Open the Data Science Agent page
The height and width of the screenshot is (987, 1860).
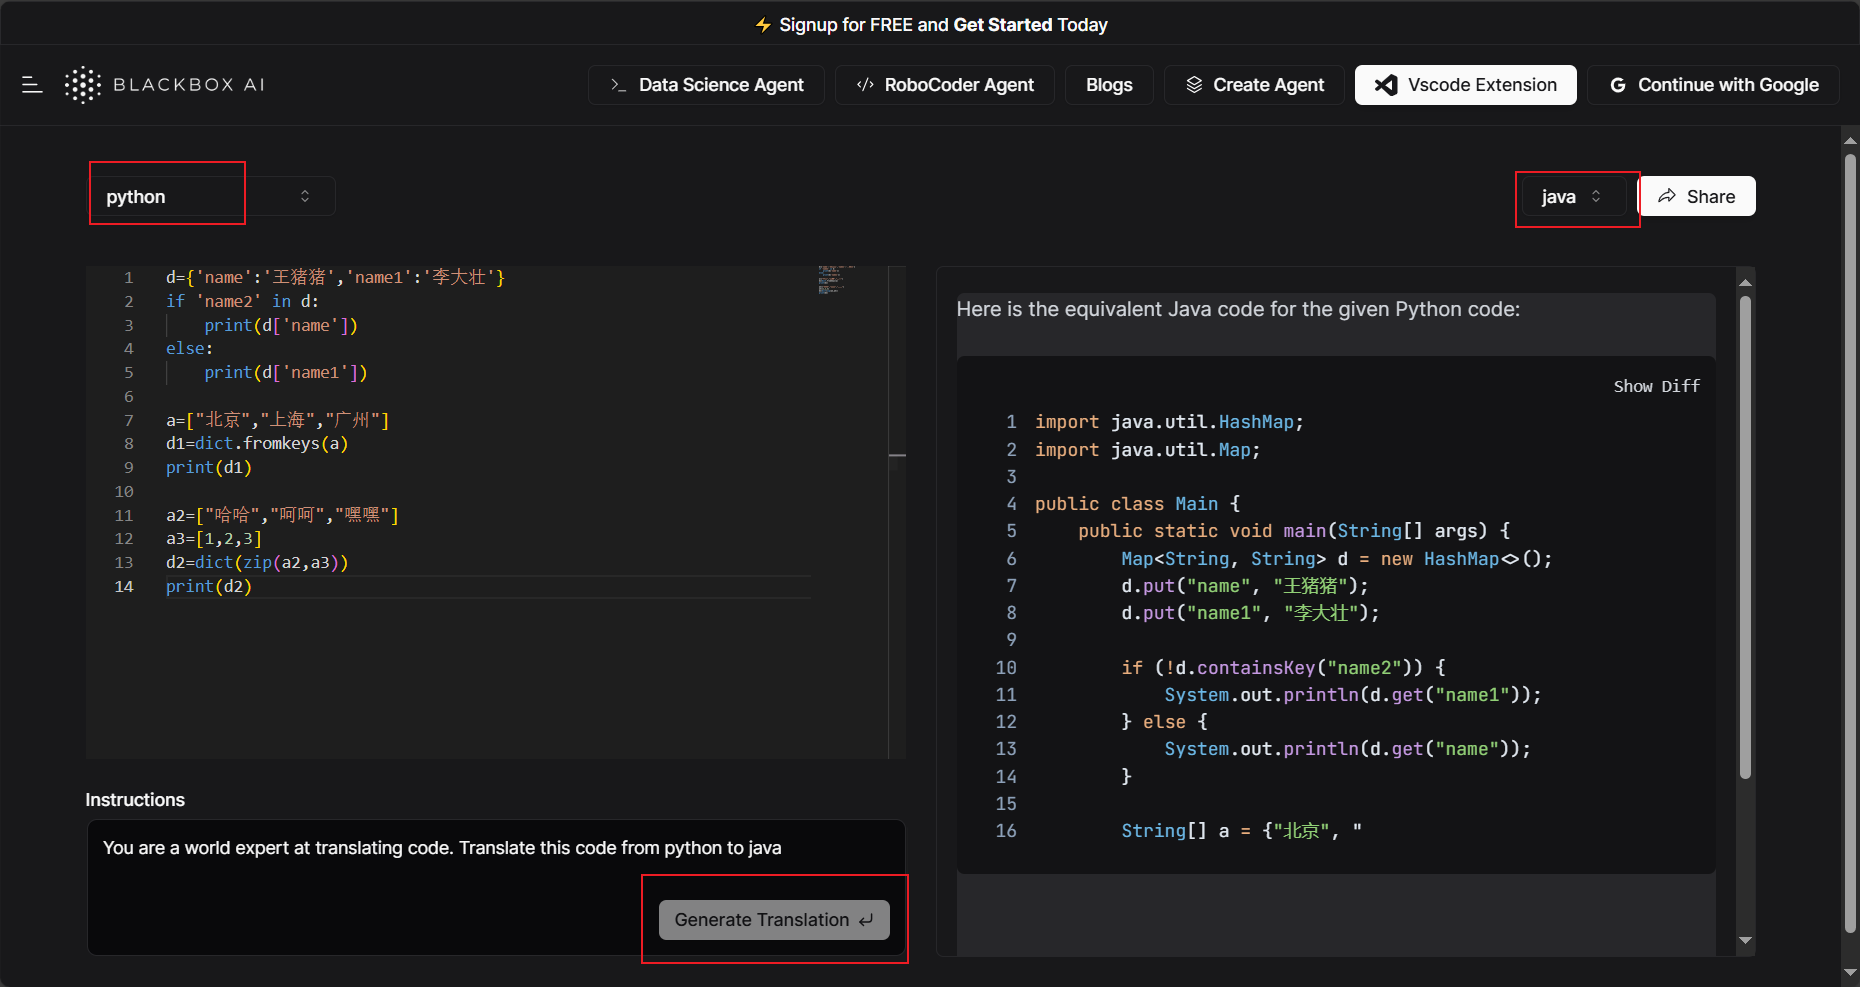[x=706, y=85]
